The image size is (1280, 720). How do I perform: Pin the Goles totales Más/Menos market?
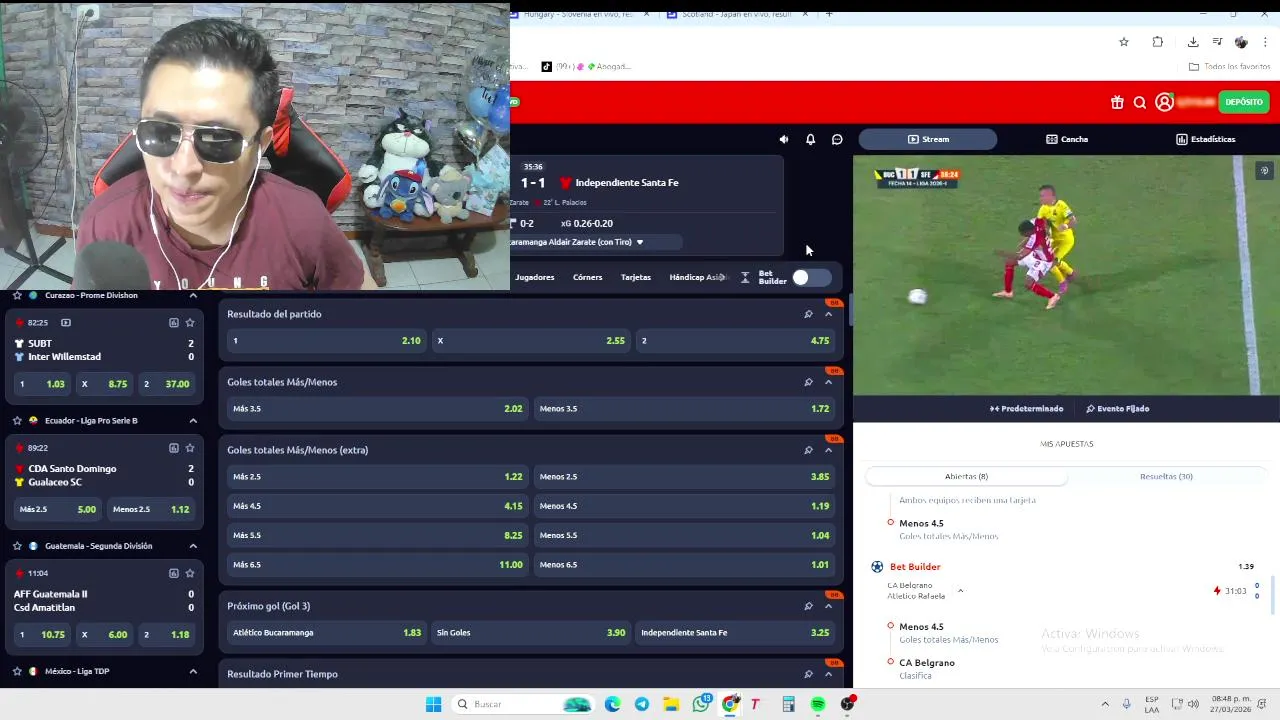[x=808, y=382]
